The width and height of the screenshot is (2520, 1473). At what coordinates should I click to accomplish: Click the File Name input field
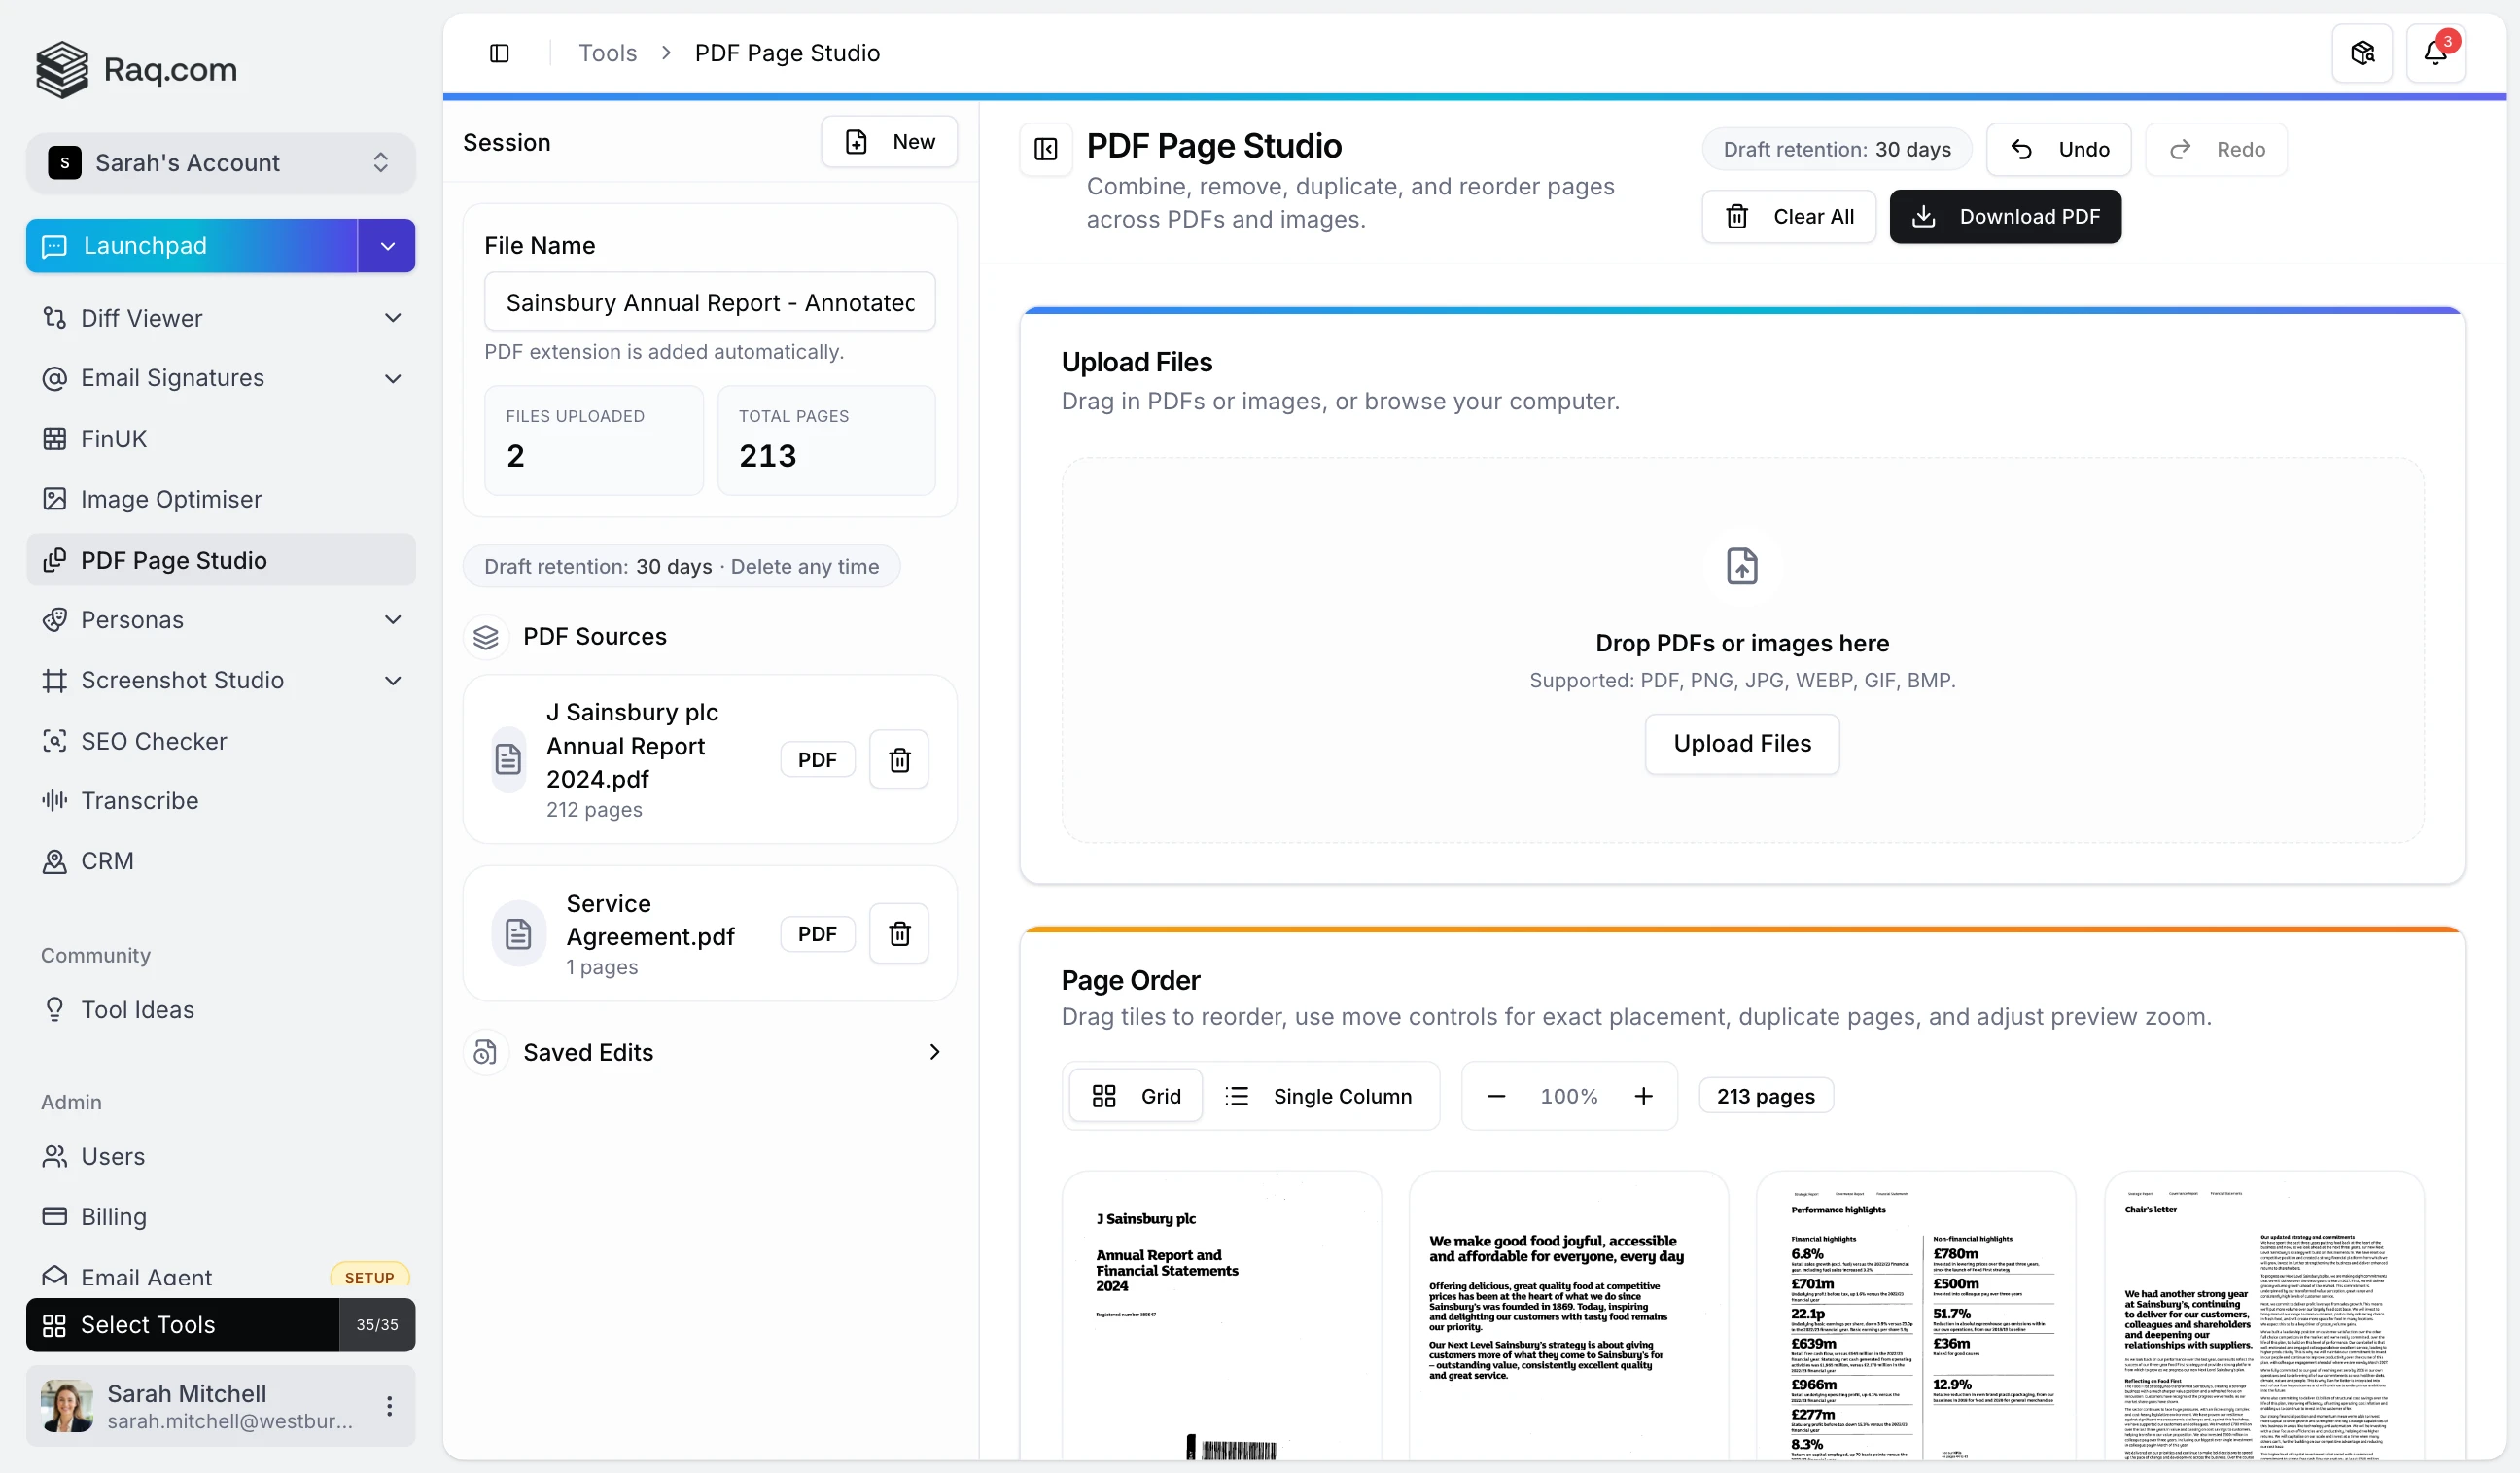coord(708,301)
